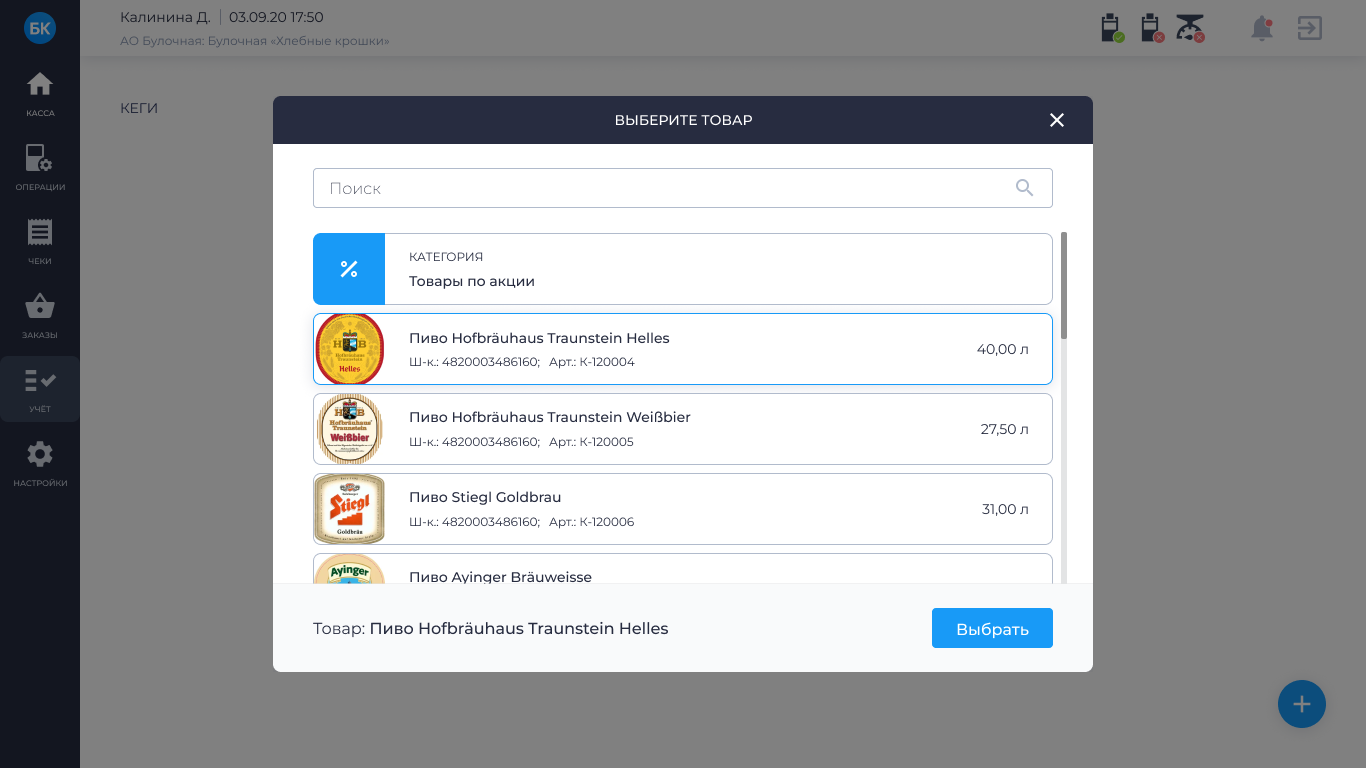Open the Настройки settings section

click(40, 464)
